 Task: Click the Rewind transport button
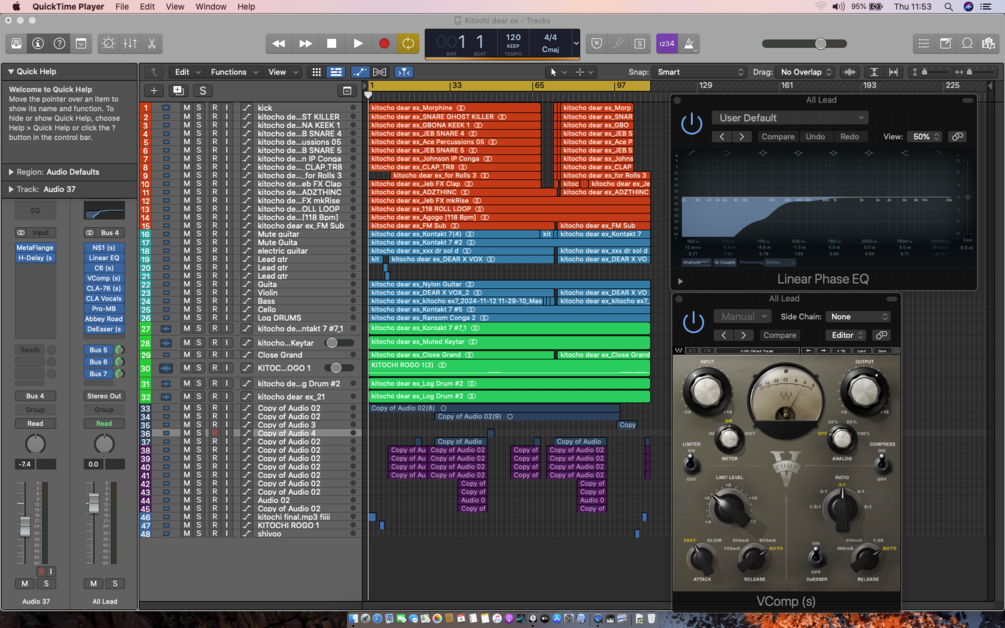coord(279,44)
